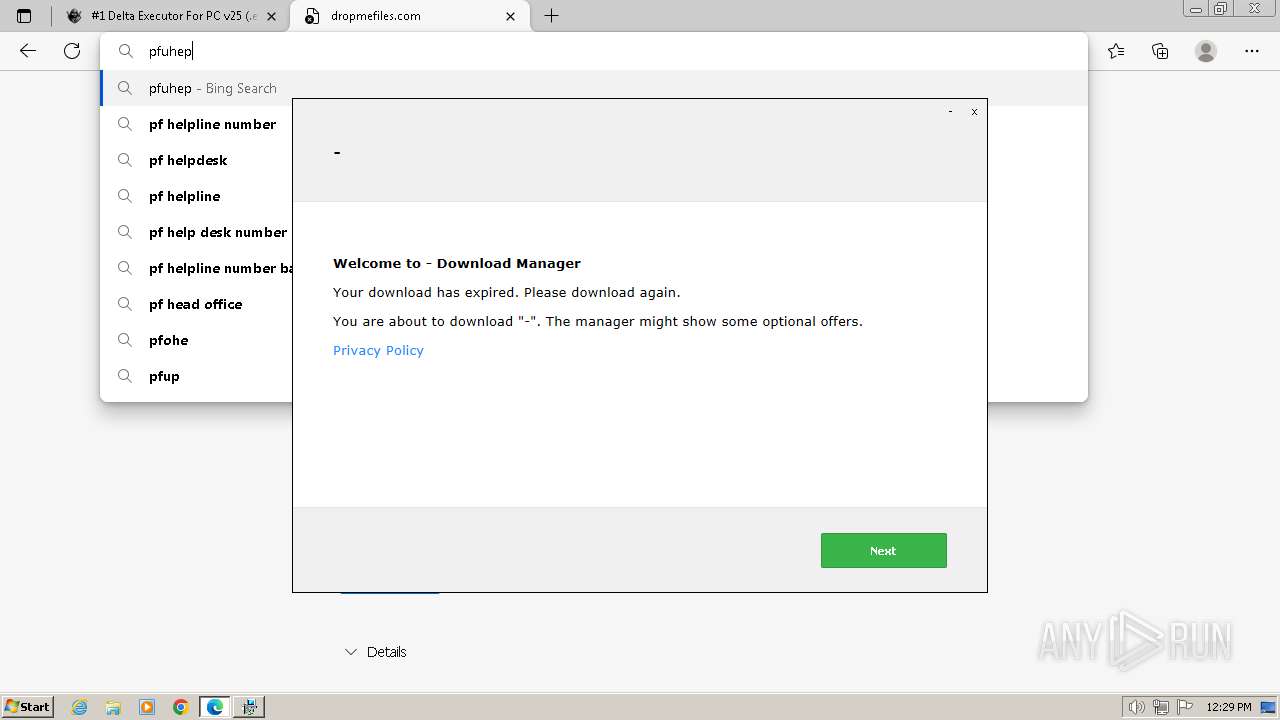Click search icon beside 'pf helpline number'
The height and width of the screenshot is (720, 1280).
[x=125, y=124]
